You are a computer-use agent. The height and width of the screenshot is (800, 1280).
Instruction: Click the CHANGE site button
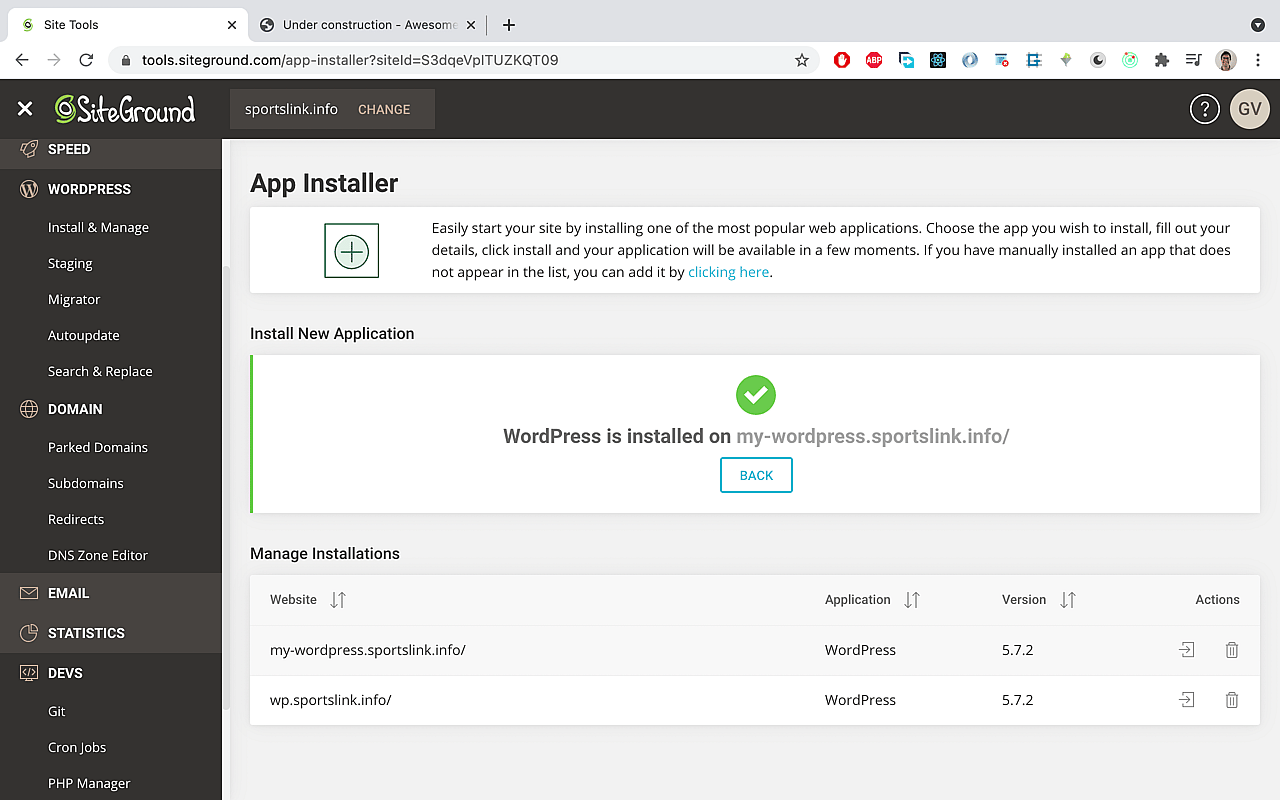(384, 110)
